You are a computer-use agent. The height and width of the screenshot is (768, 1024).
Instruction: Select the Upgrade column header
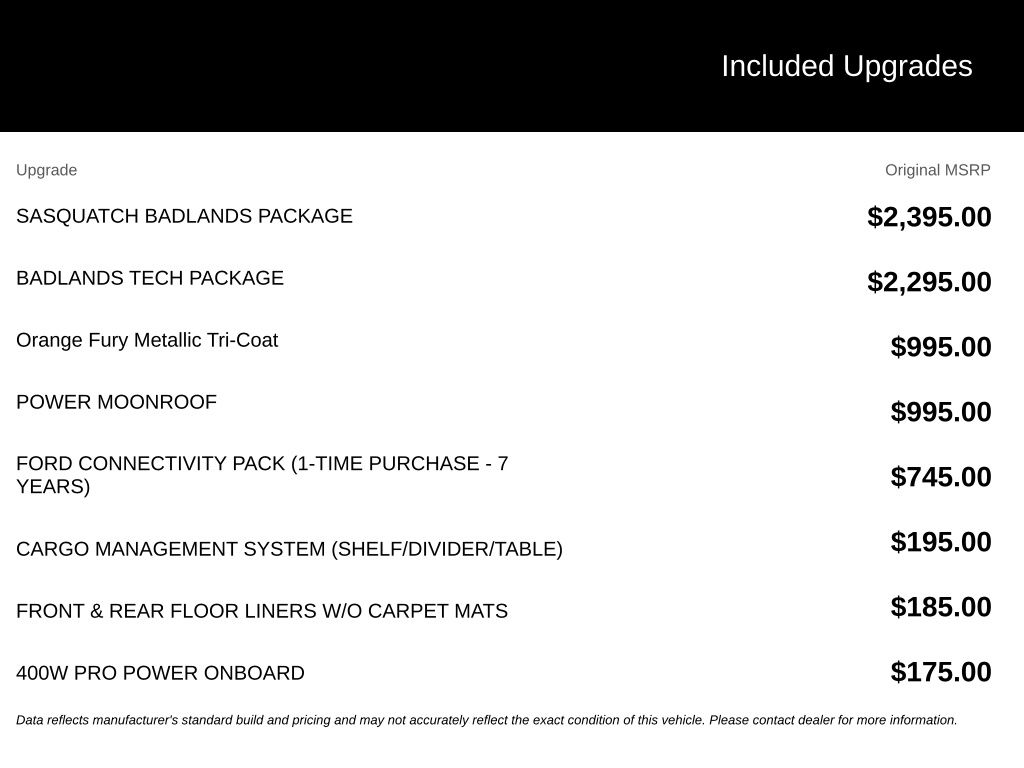(46, 170)
